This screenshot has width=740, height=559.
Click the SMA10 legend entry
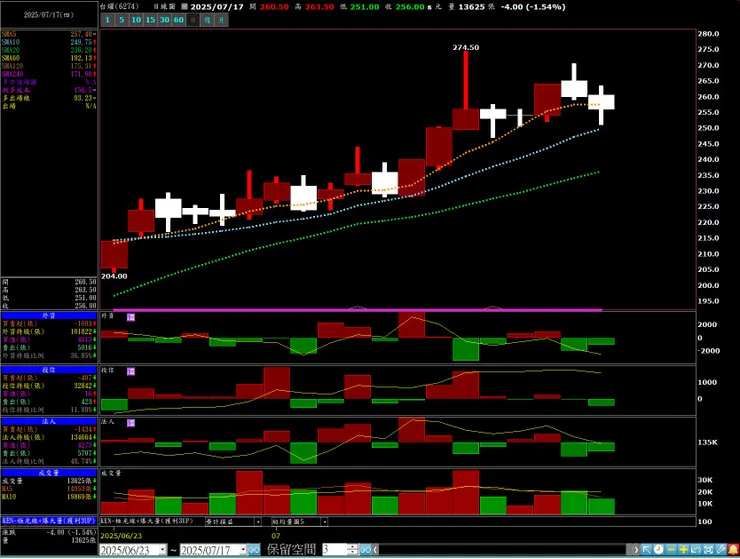tap(49, 42)
